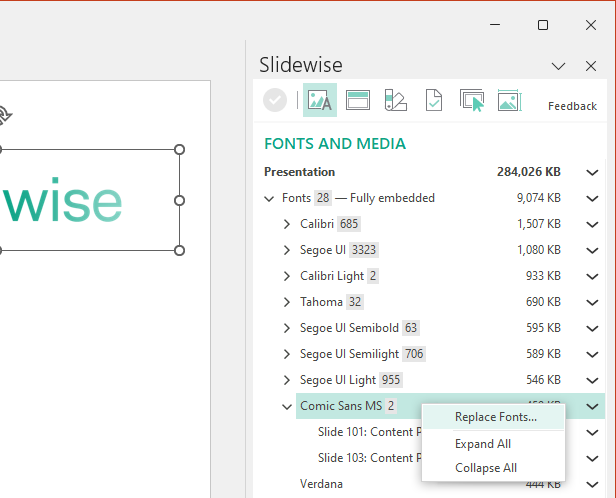Click the grayed checkmark status icon
Viewport: 616px width, 498px height.
(275, 100)
